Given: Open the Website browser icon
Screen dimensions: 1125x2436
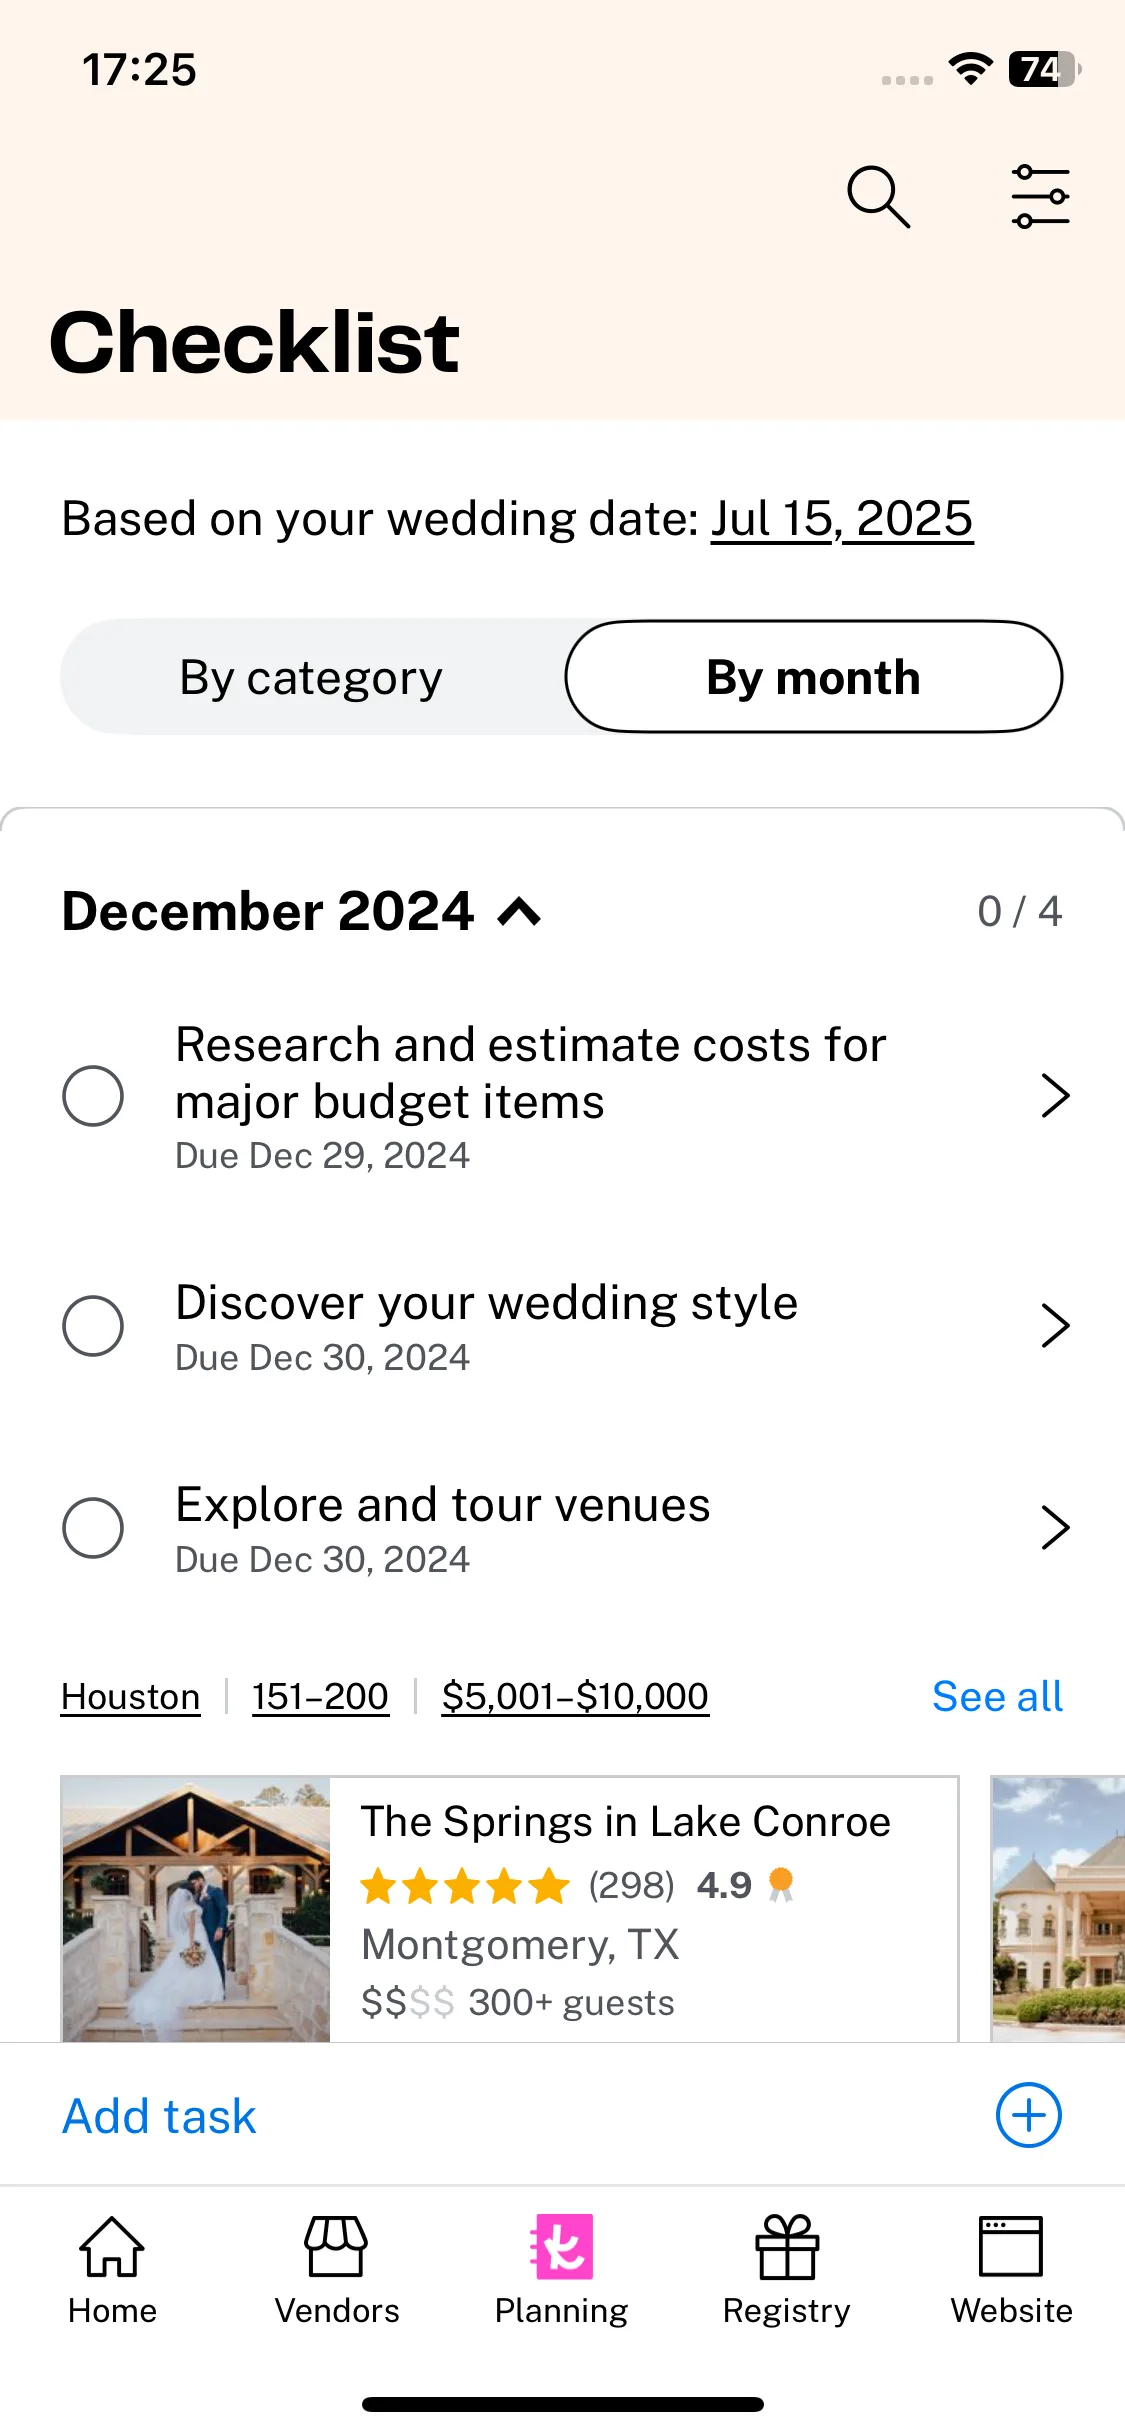Looking at the screenshot, I should pos(1011,2246).
